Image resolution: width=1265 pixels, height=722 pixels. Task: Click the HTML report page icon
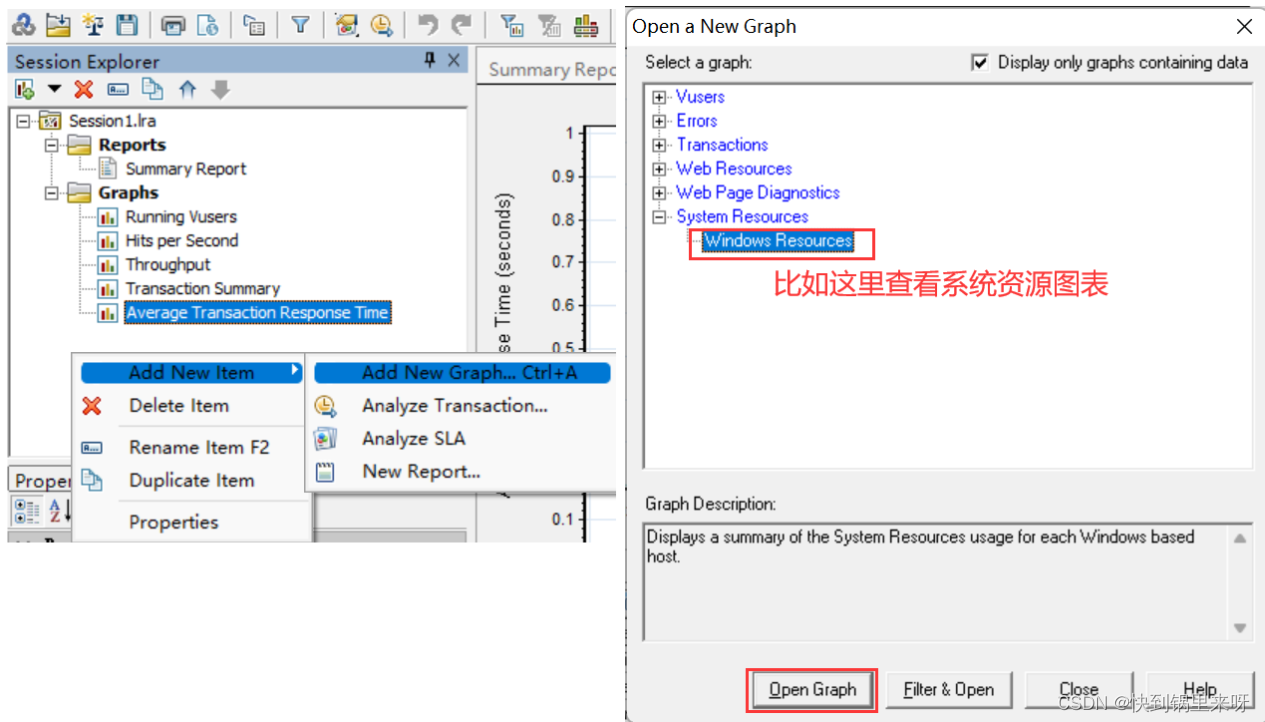click(207, 25)
